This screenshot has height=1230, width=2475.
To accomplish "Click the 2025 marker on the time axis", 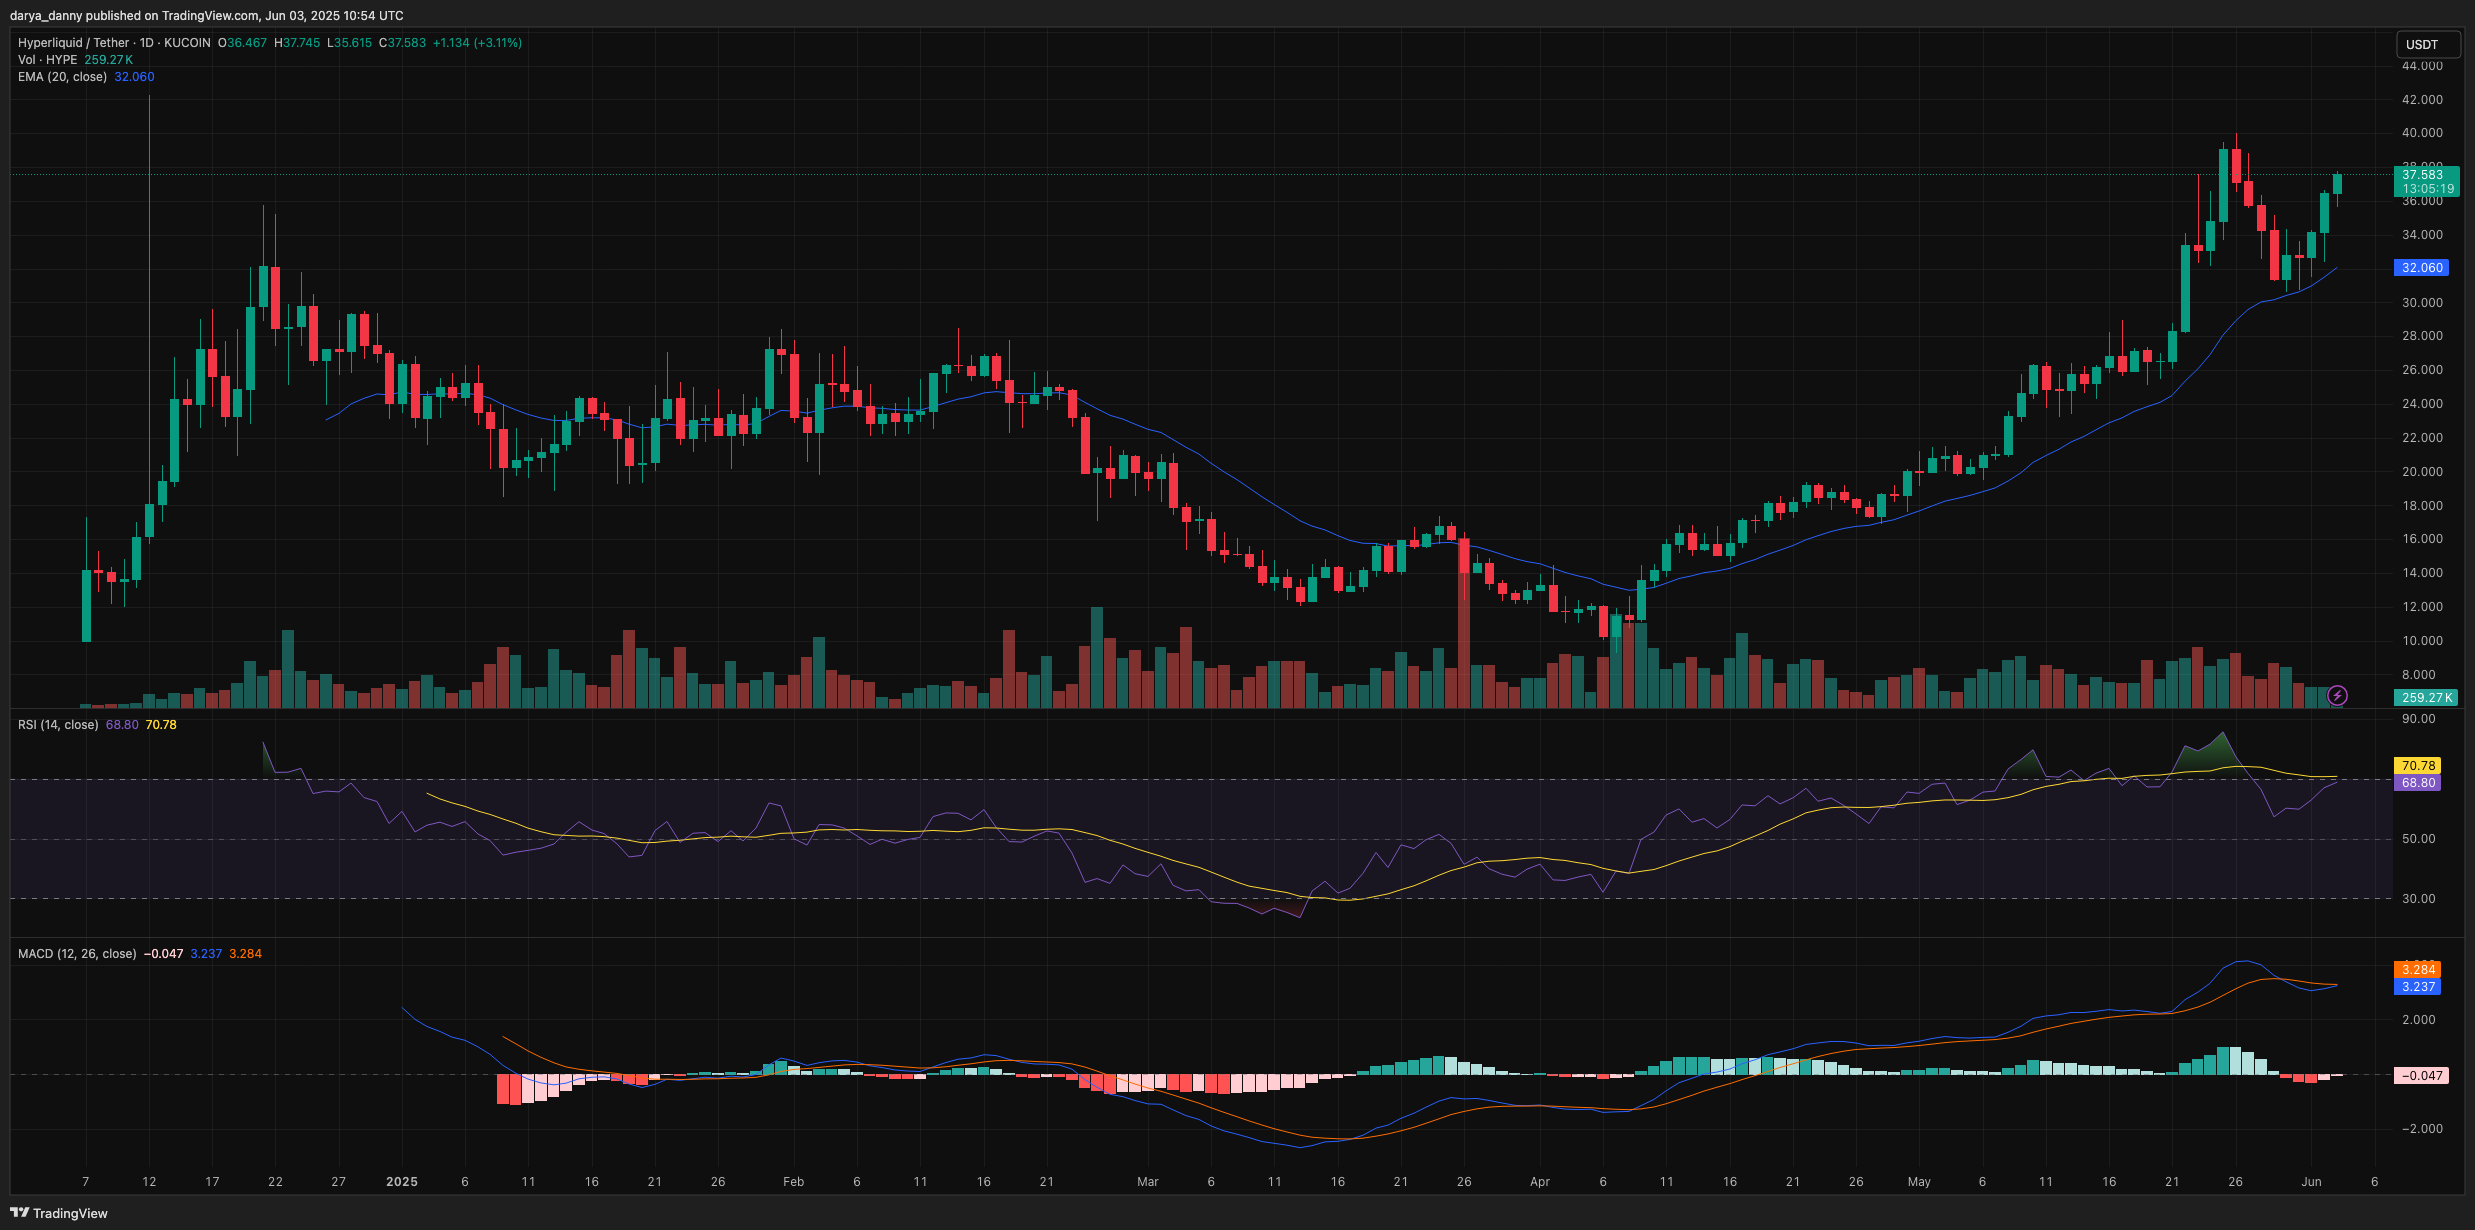I will tap(403, 1181).
